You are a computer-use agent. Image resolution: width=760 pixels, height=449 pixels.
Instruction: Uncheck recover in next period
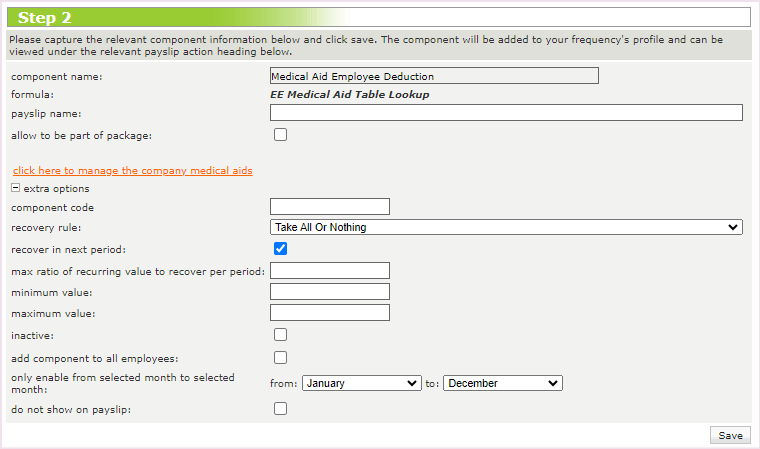point(281,249)
